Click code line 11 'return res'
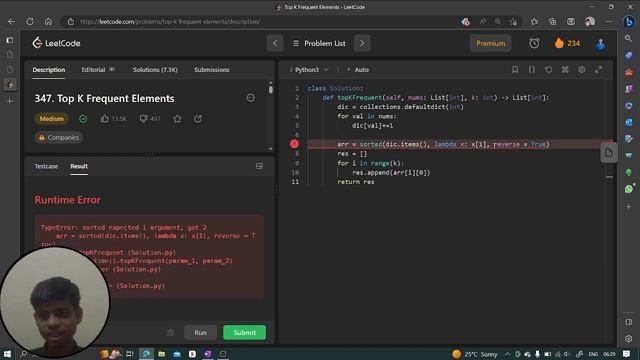Viewport: 640px width, 360px height. 356,182
